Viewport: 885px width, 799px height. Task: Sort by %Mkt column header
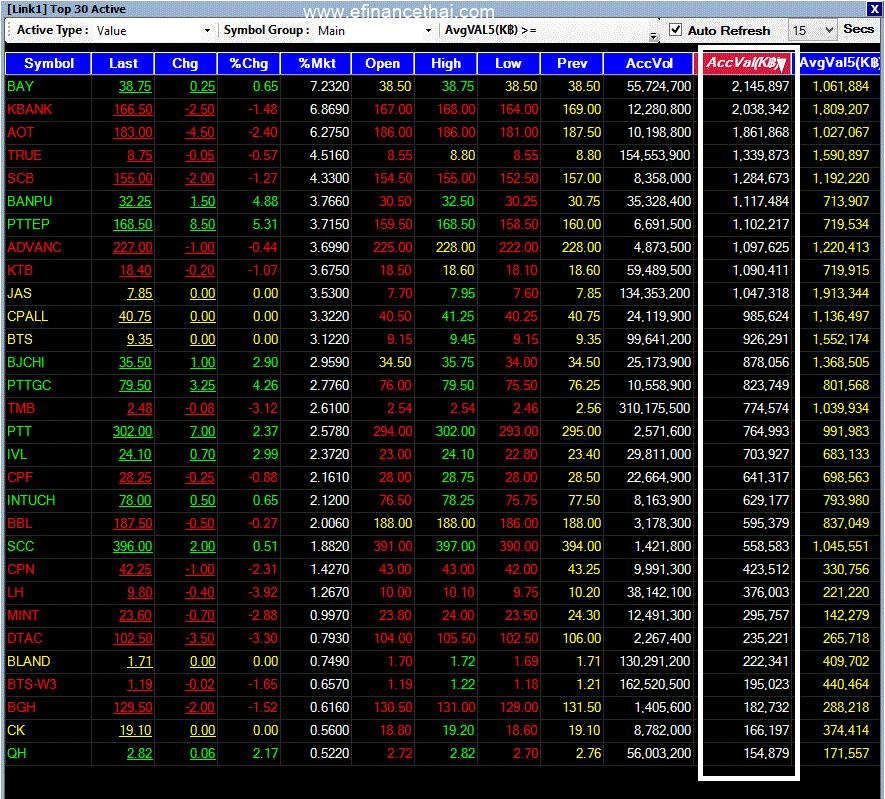(x=316, y=63)
